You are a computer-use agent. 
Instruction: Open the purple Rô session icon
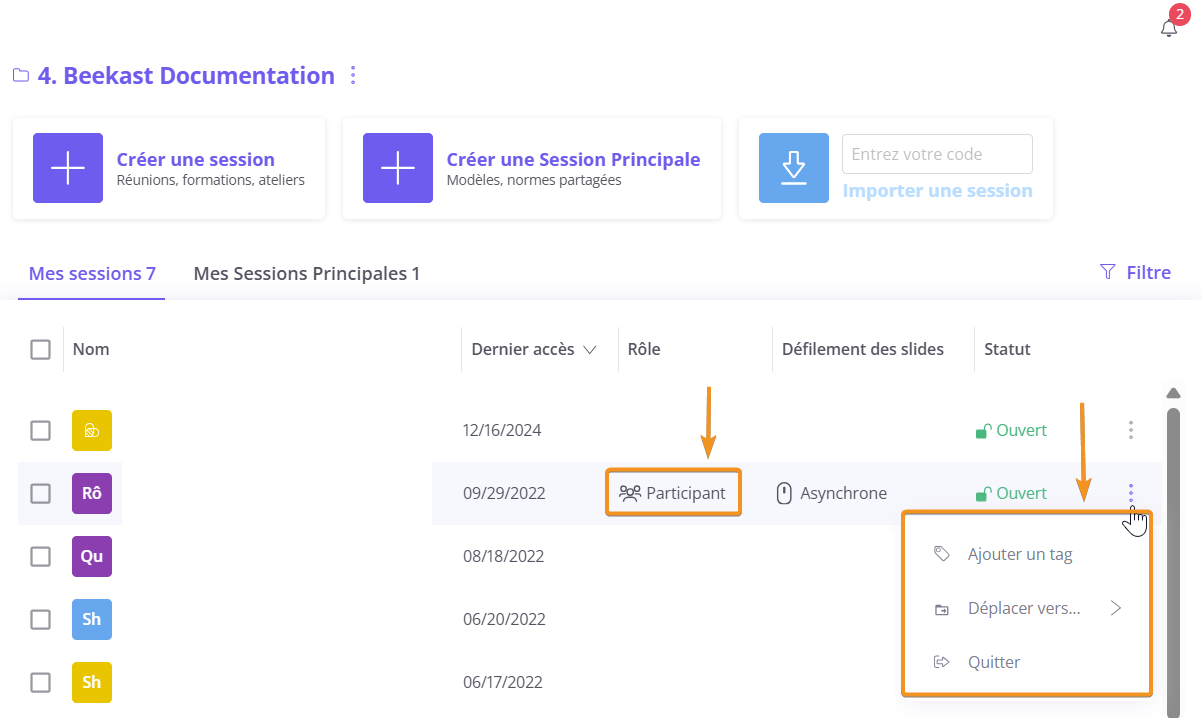tap(92, 493)
